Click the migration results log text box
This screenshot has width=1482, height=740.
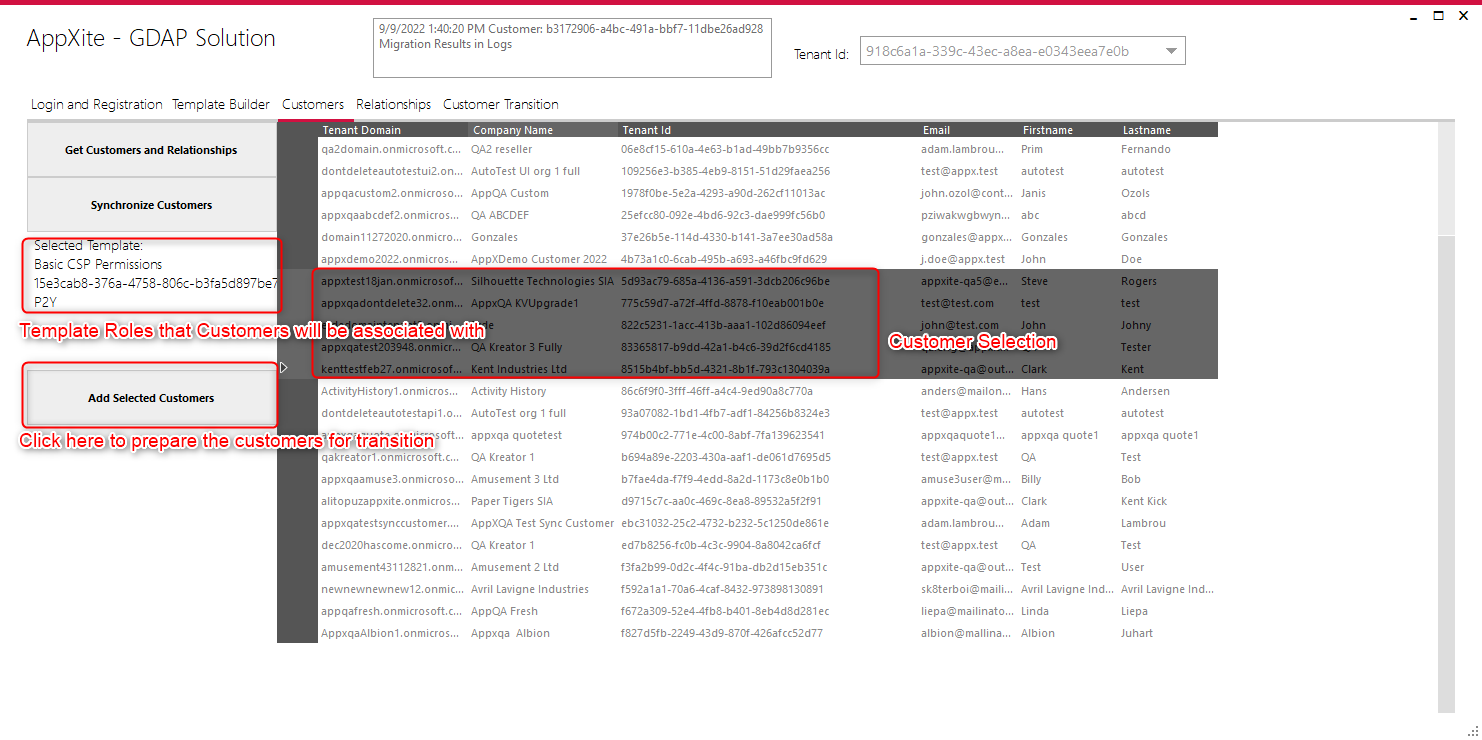tap(572, 47)
